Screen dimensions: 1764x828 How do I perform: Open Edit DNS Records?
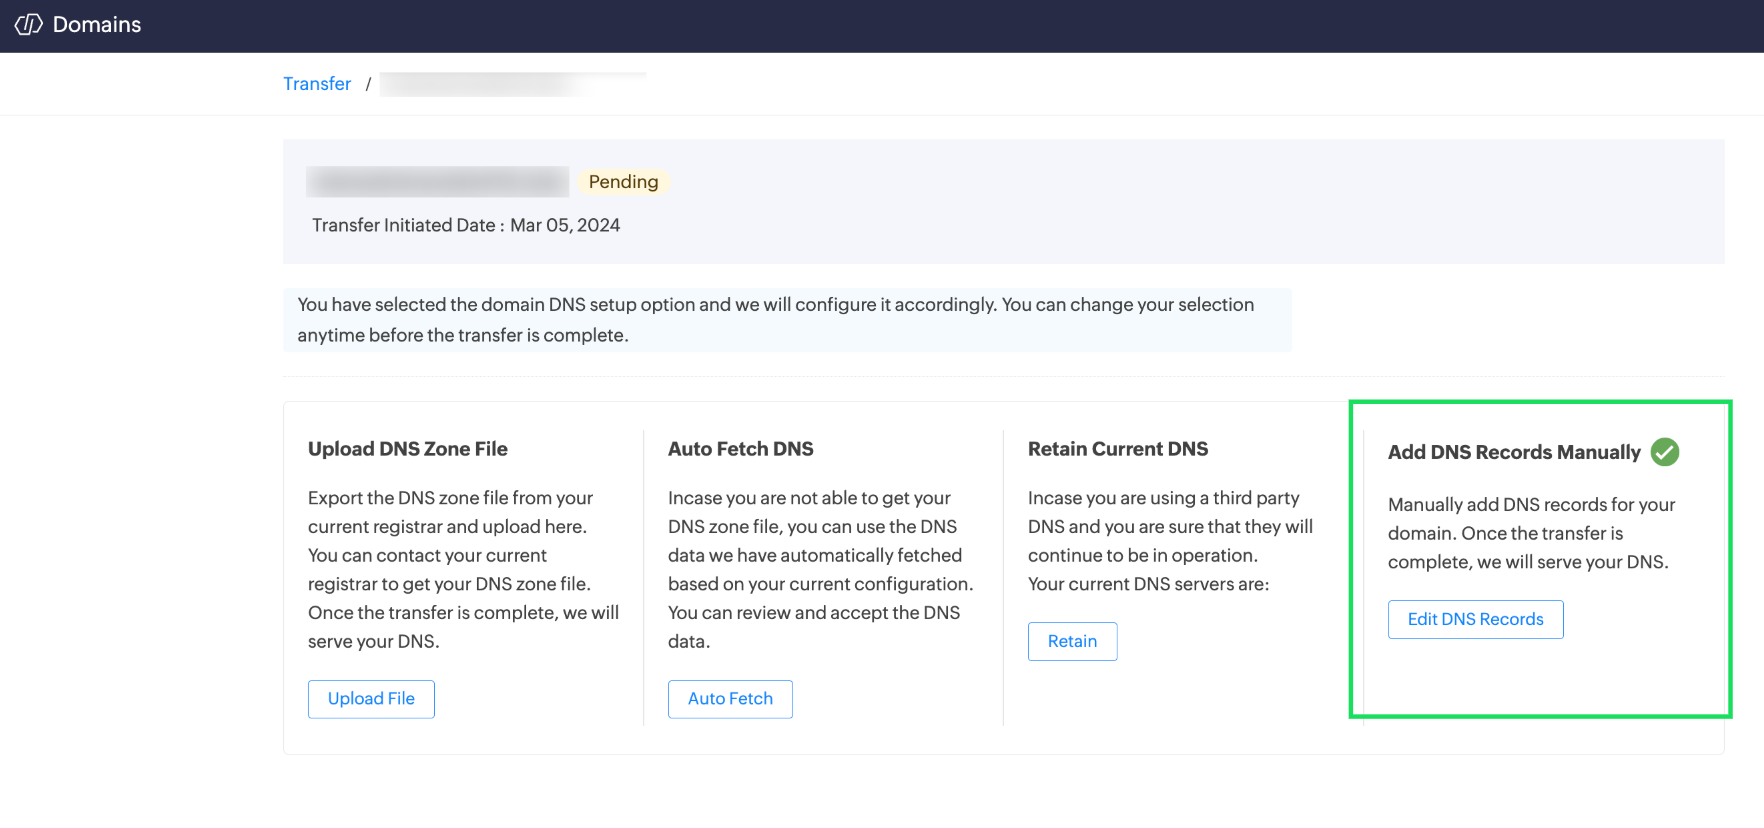coord(1475,620)
